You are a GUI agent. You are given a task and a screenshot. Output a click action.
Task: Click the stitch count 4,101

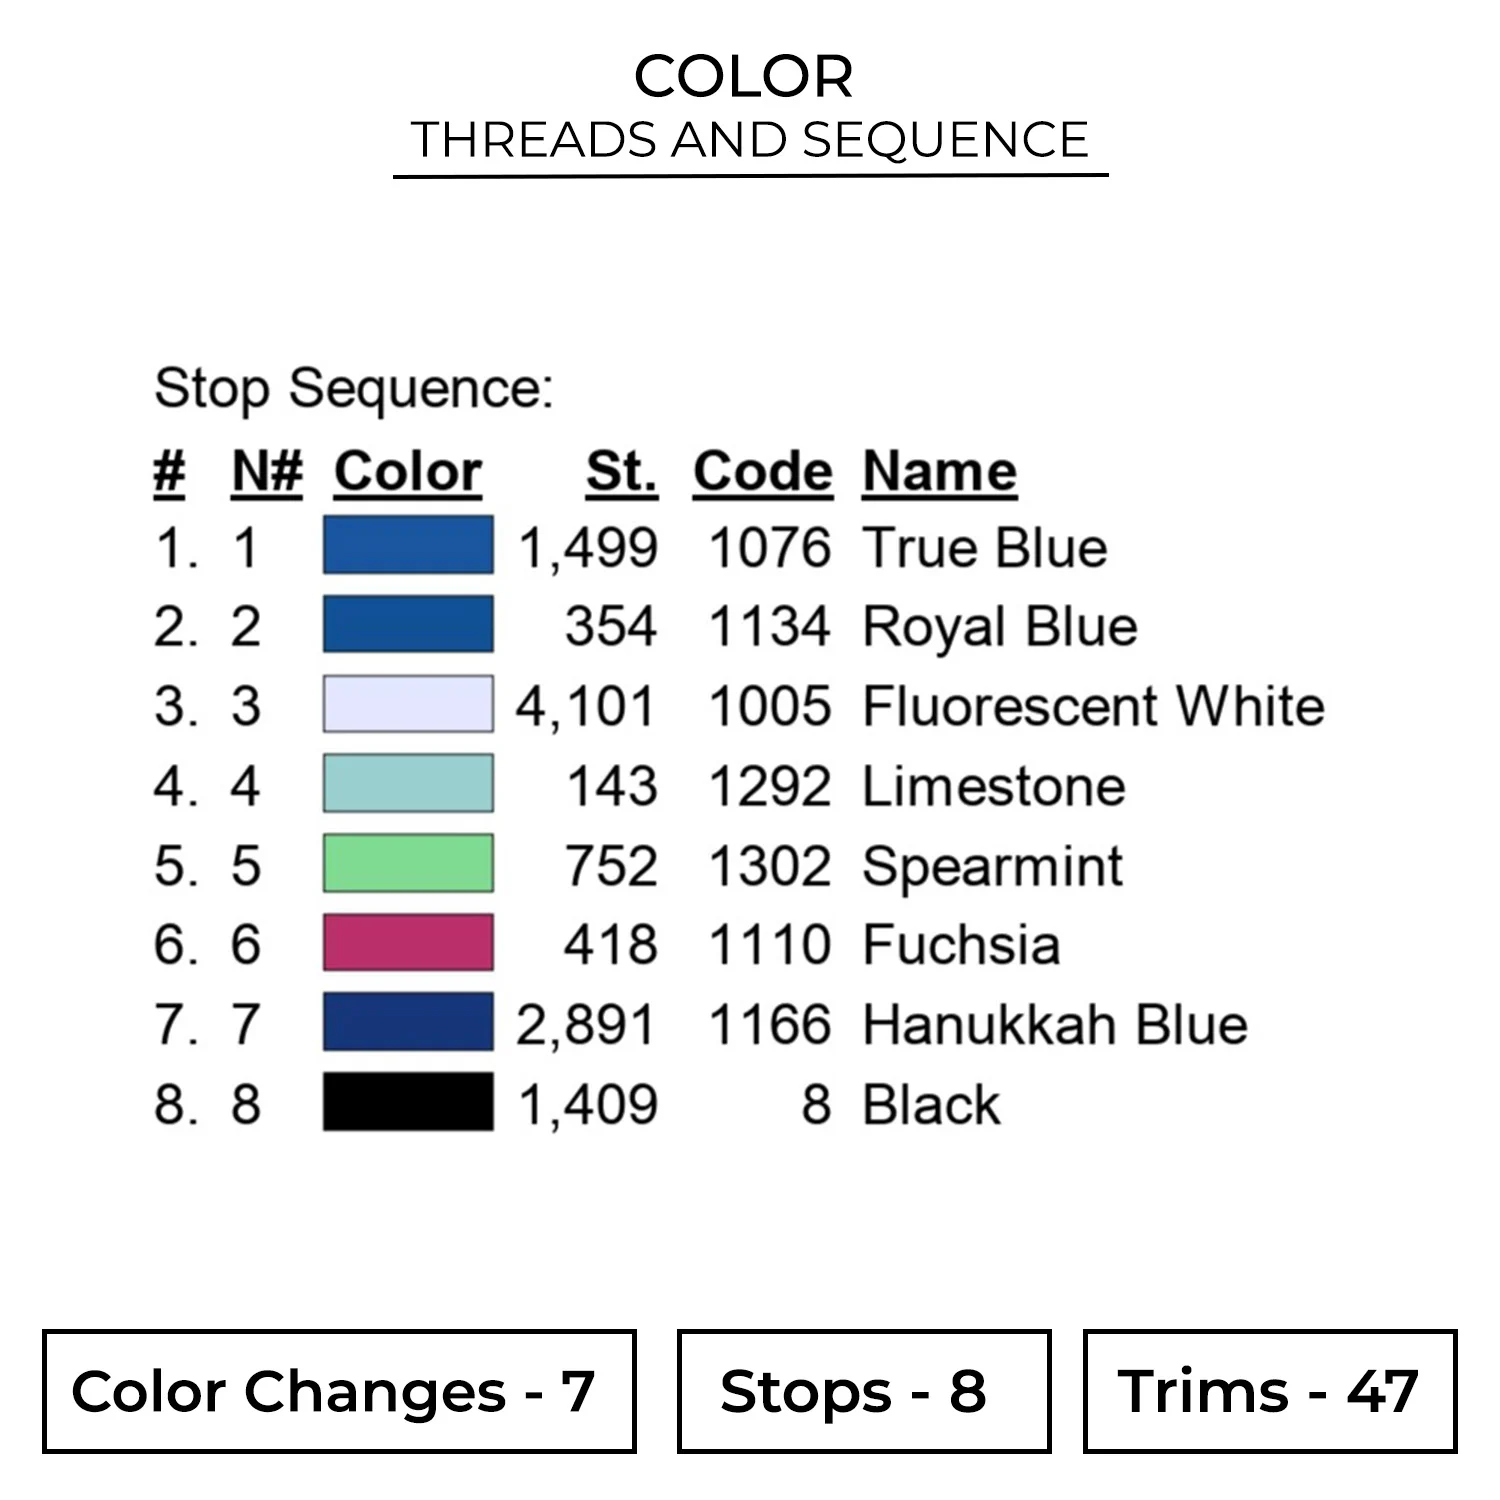coord(586,706)
